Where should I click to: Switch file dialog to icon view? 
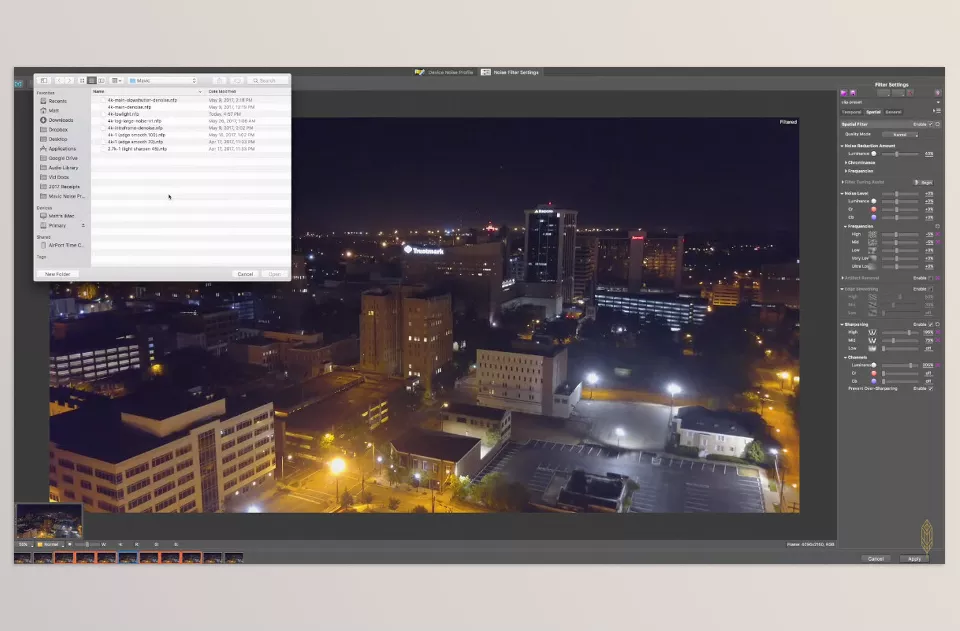click(82, 81)
